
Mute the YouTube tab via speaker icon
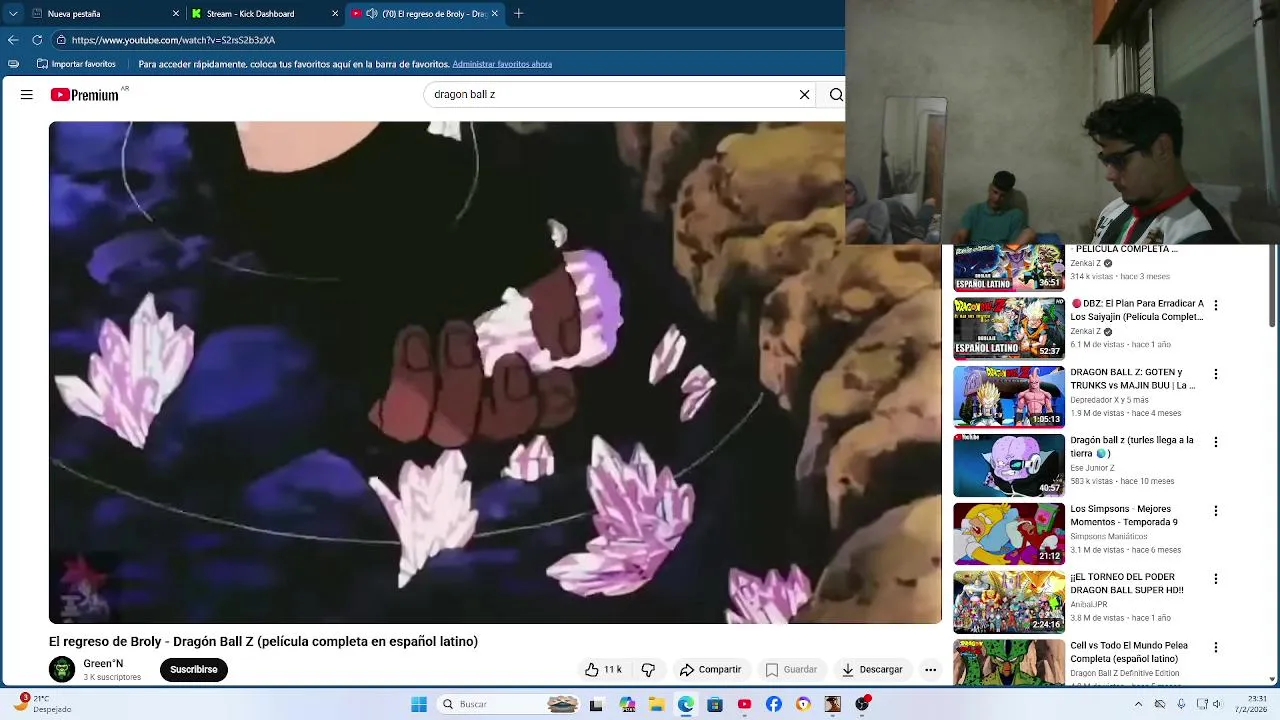372,14
